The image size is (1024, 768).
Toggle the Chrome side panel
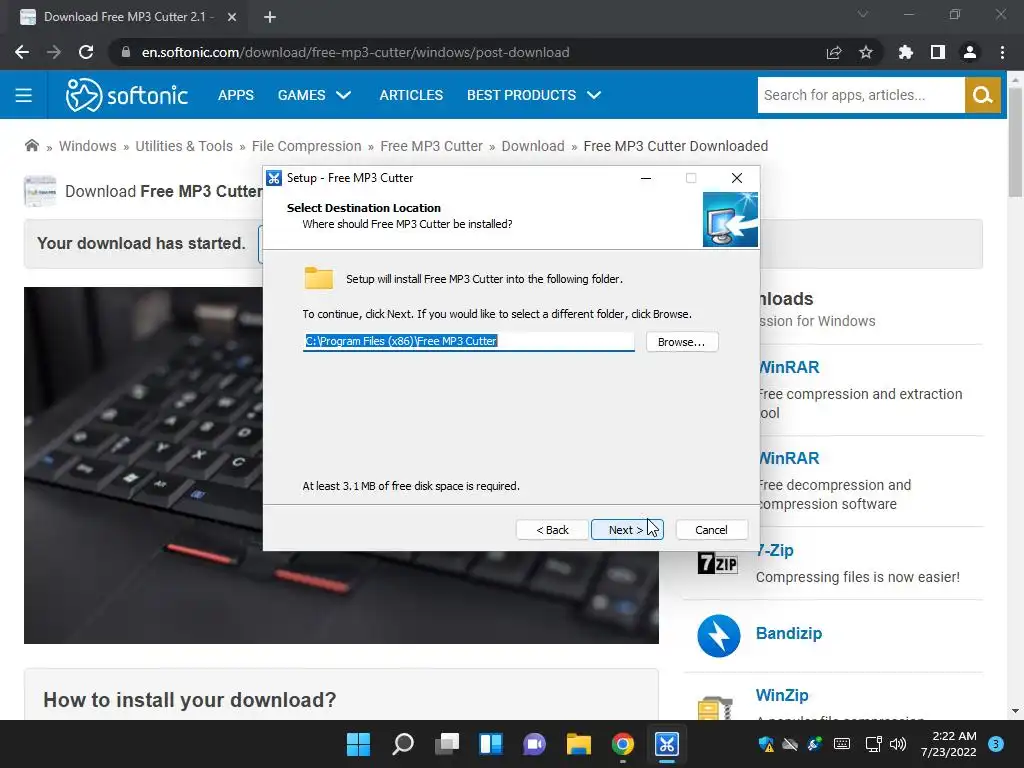point(938,52)
